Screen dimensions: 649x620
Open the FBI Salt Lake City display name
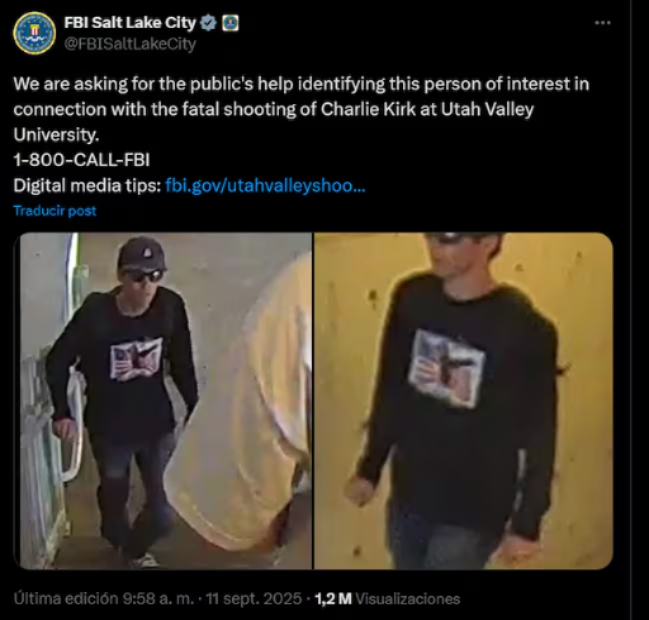[x=130, y=23]
